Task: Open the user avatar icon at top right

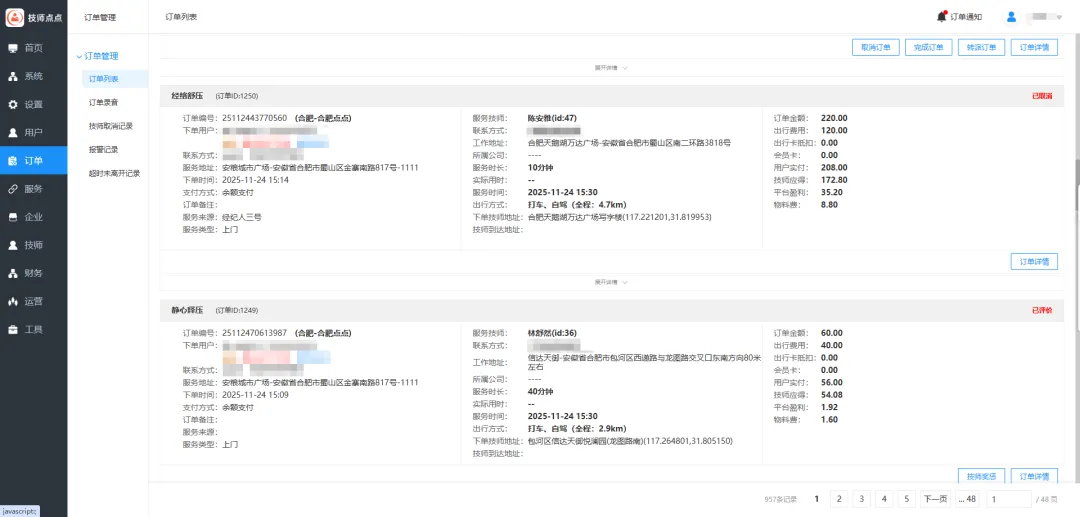Action: tap(1011, 16)
